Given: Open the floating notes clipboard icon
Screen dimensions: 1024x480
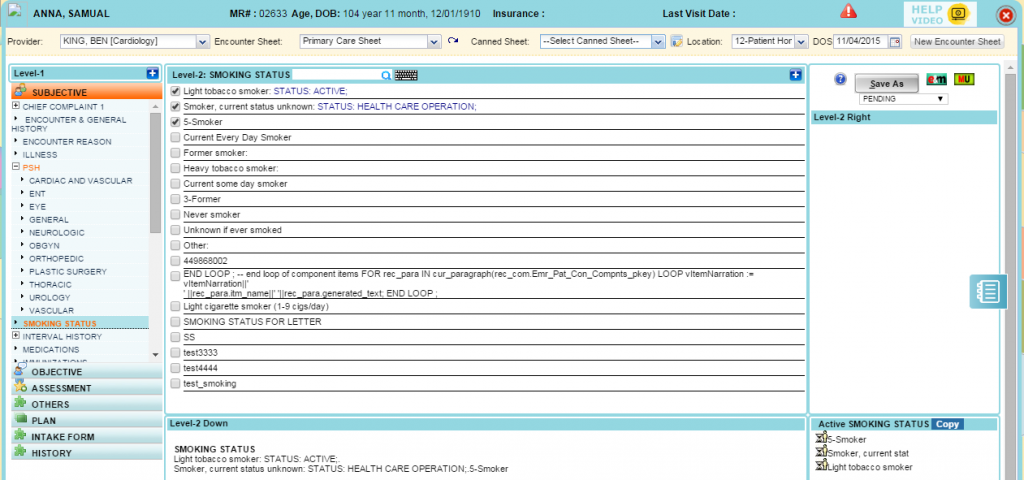Looking at the screenshot, I should tap(988, 291).
